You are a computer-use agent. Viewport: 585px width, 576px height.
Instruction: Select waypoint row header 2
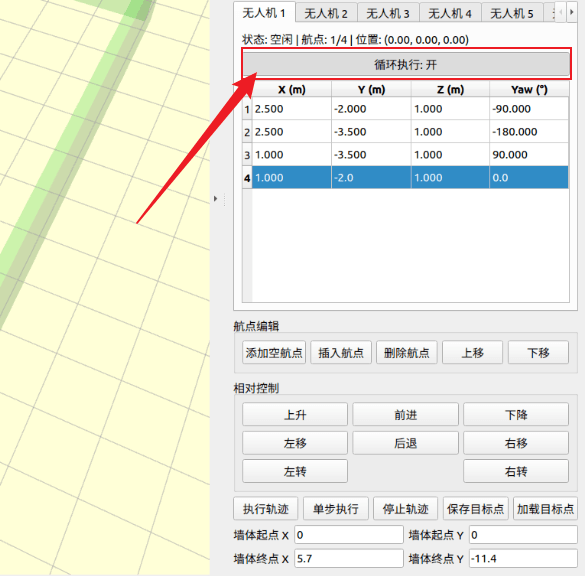247,132
